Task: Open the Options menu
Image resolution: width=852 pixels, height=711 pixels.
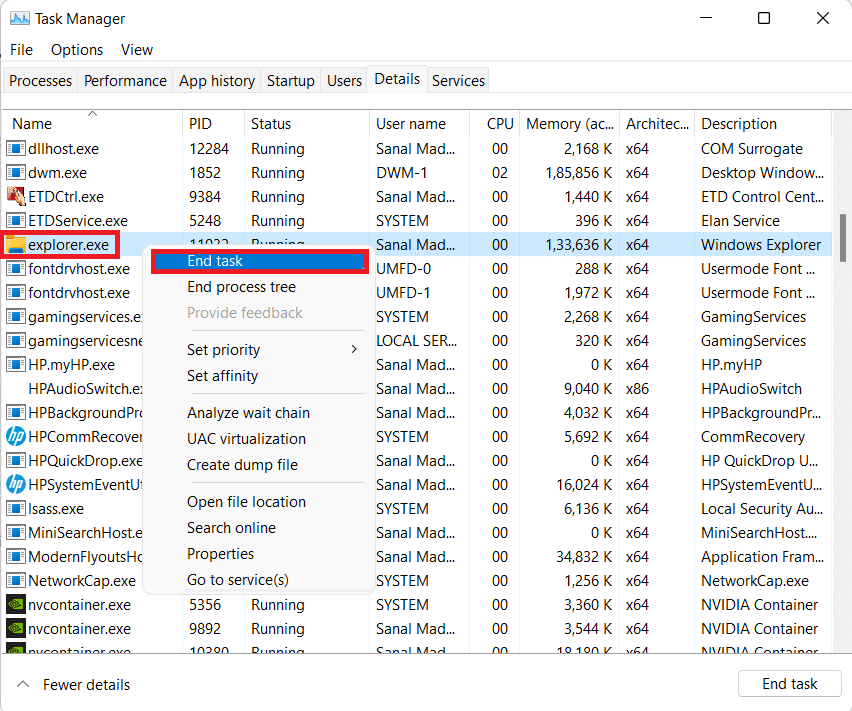Action: point(77,50)
